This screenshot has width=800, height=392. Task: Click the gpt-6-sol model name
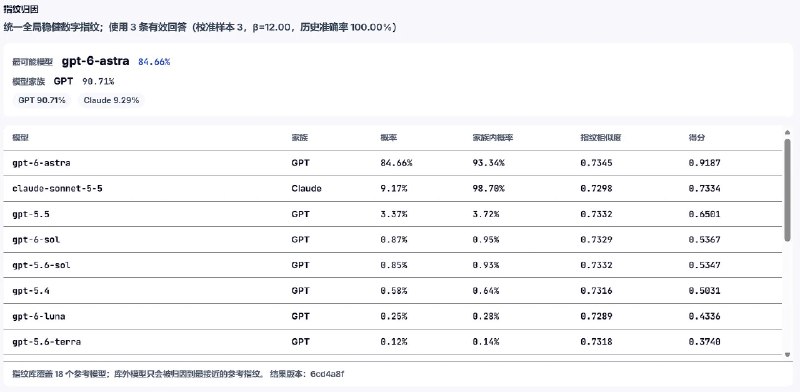(36, 240)
